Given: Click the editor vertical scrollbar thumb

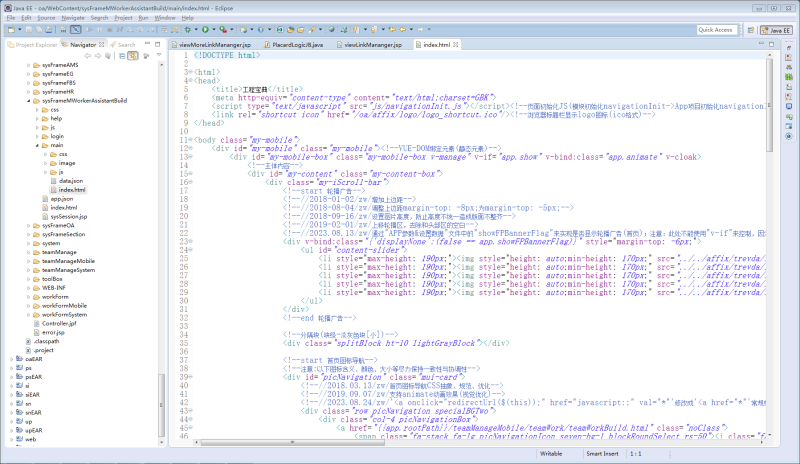Looking at the screenshot, I should point(769,105).
